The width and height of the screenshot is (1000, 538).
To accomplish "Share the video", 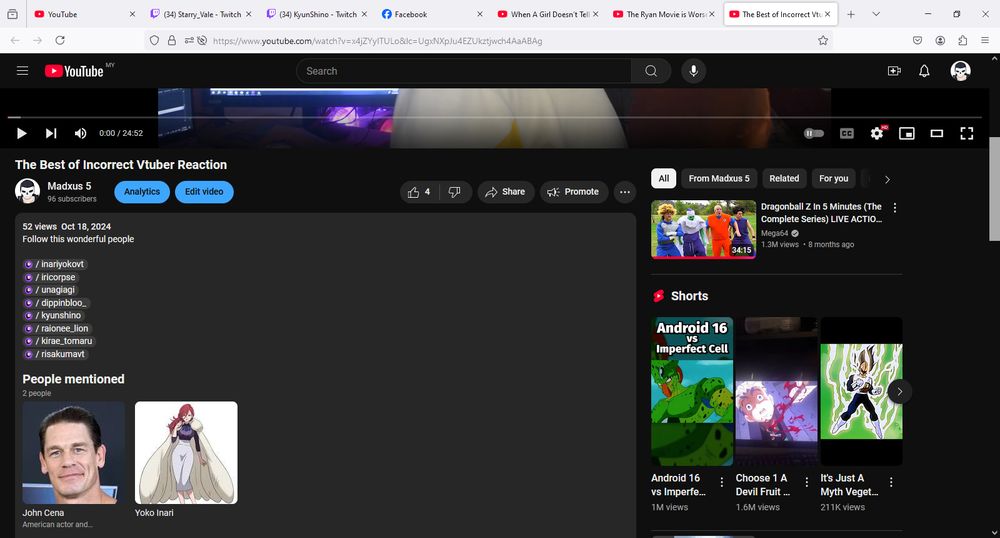I will pos(504,192).
